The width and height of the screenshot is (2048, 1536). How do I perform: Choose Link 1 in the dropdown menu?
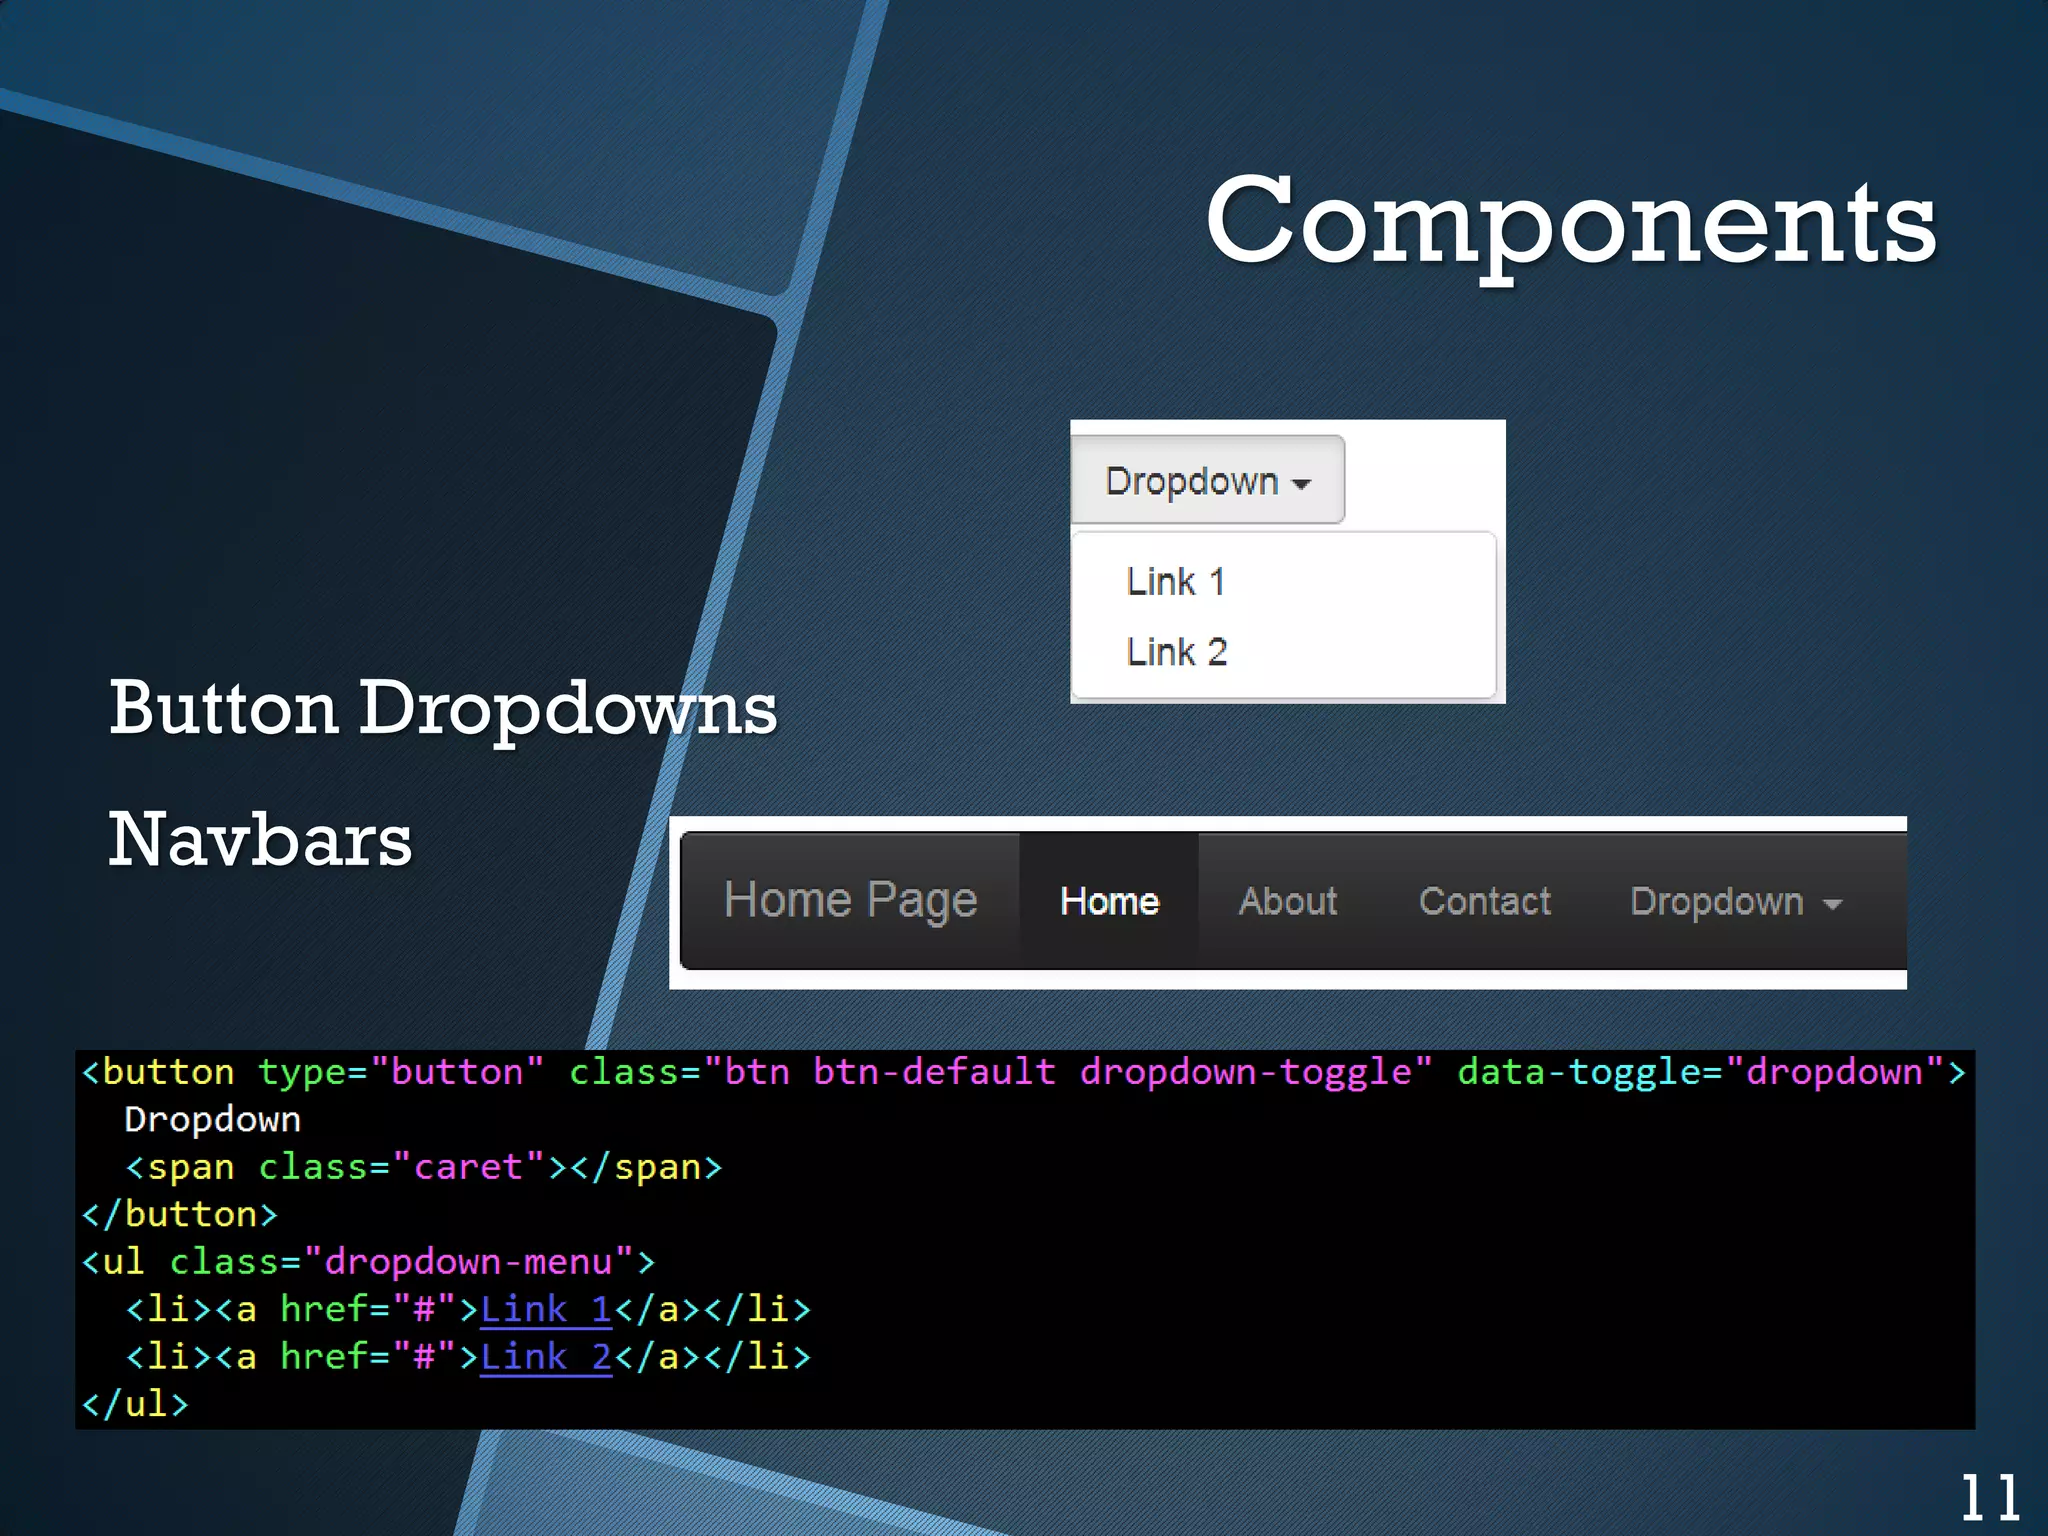tap(1175, 581)
